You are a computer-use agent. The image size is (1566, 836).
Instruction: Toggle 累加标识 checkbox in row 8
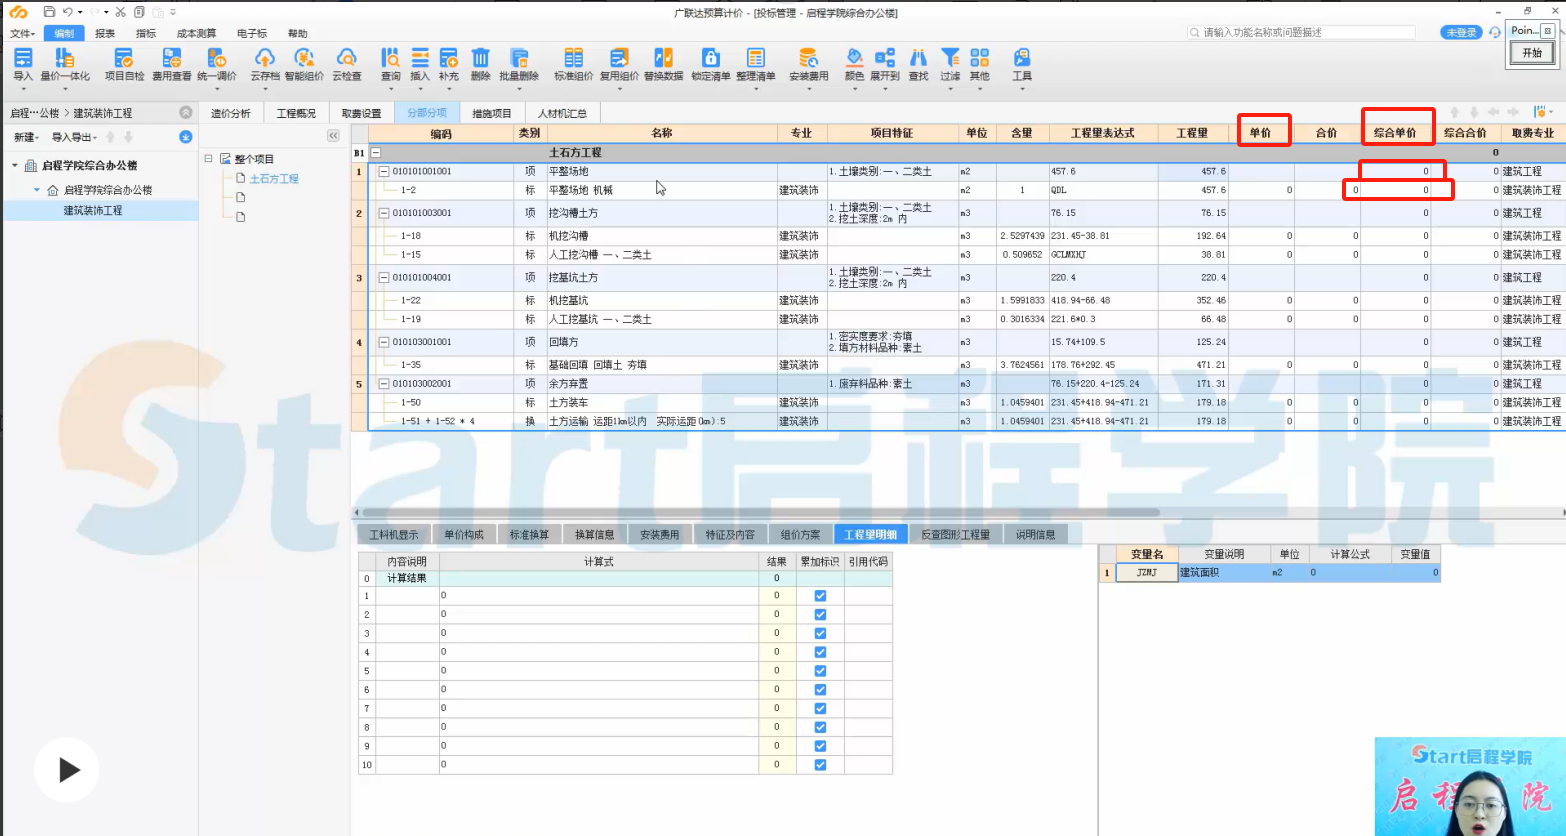[x=820, y=727]
